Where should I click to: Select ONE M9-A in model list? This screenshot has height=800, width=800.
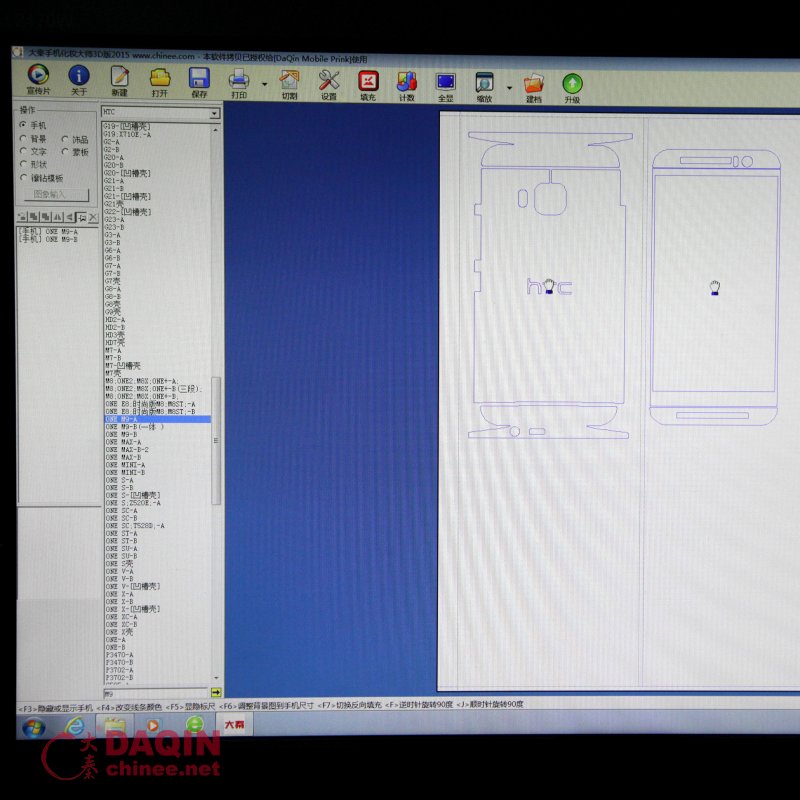pos(157,419)
